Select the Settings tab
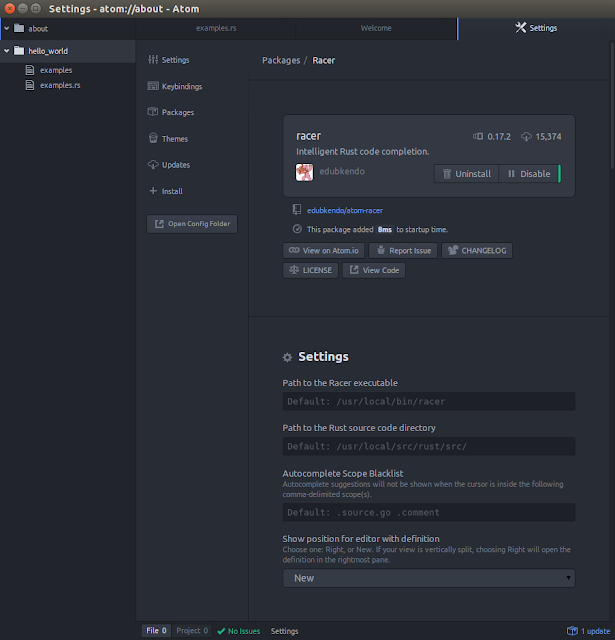This screenshot has height=640, width=615. tap(535, 28)
